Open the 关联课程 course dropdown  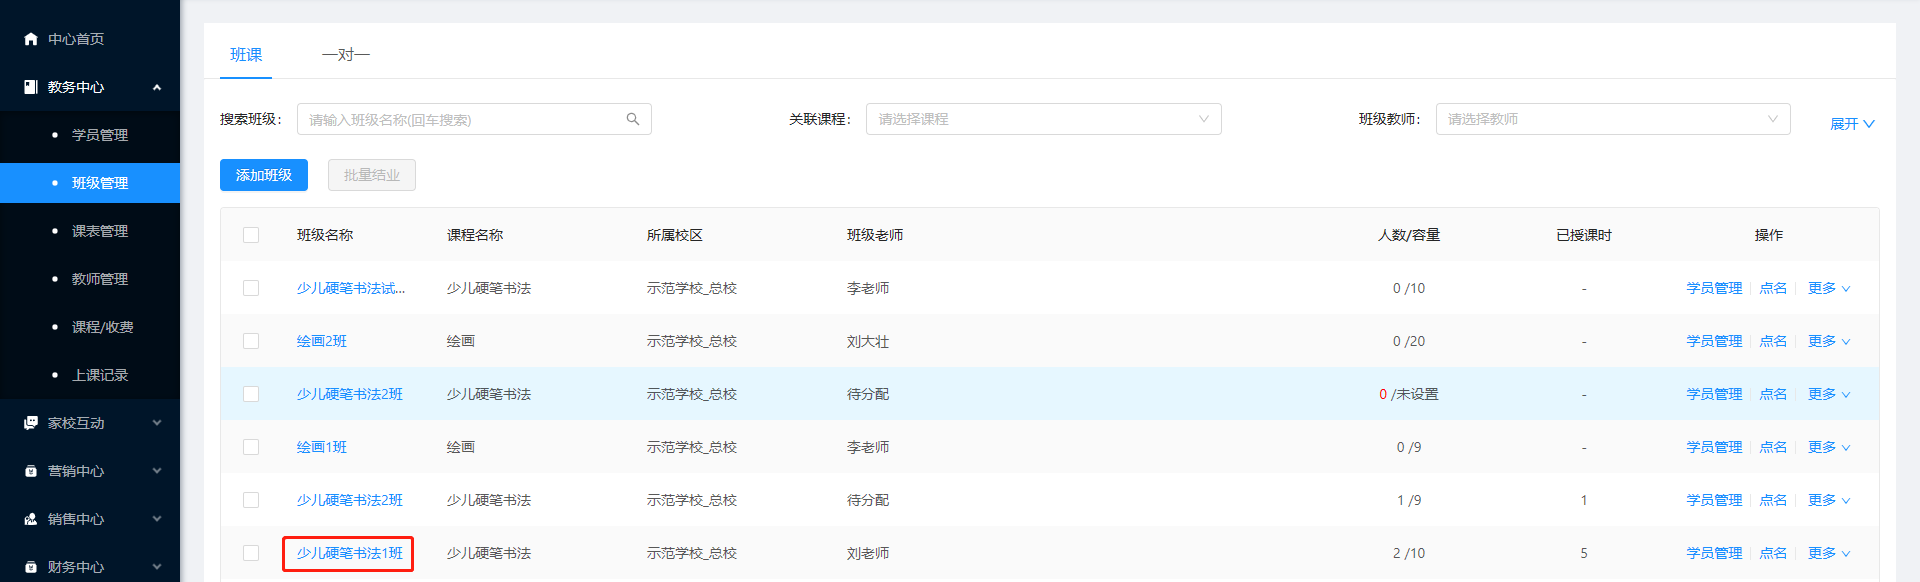(1043, 119)
